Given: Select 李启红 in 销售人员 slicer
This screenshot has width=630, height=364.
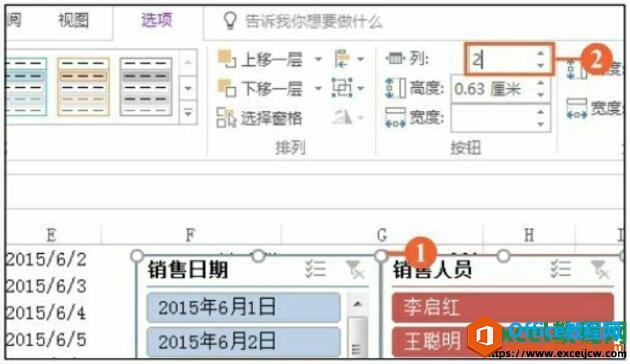Looking at the screenshot, I should [x=503, y=307].
